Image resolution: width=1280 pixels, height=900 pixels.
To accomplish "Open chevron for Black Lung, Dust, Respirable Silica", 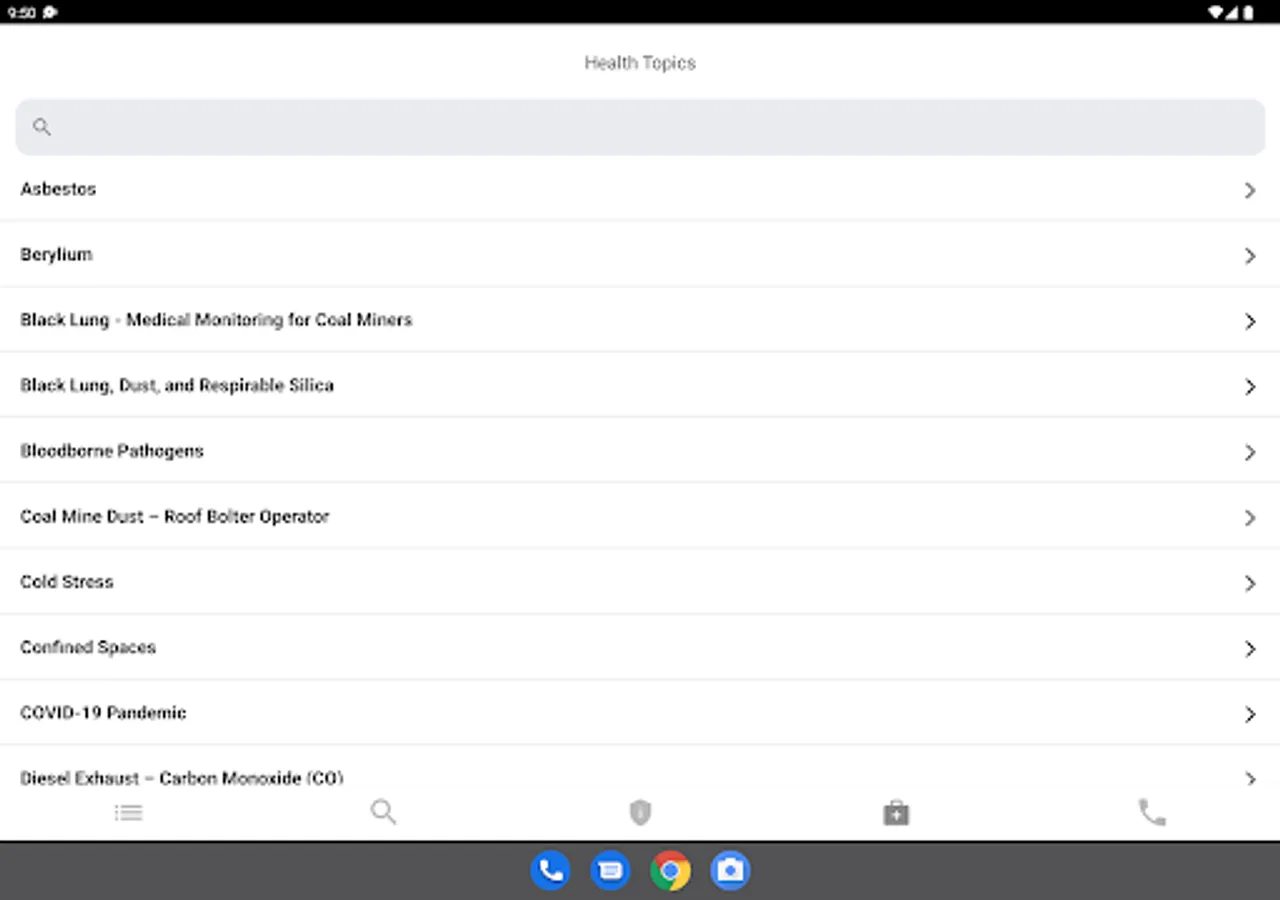I will [1250, 387].
